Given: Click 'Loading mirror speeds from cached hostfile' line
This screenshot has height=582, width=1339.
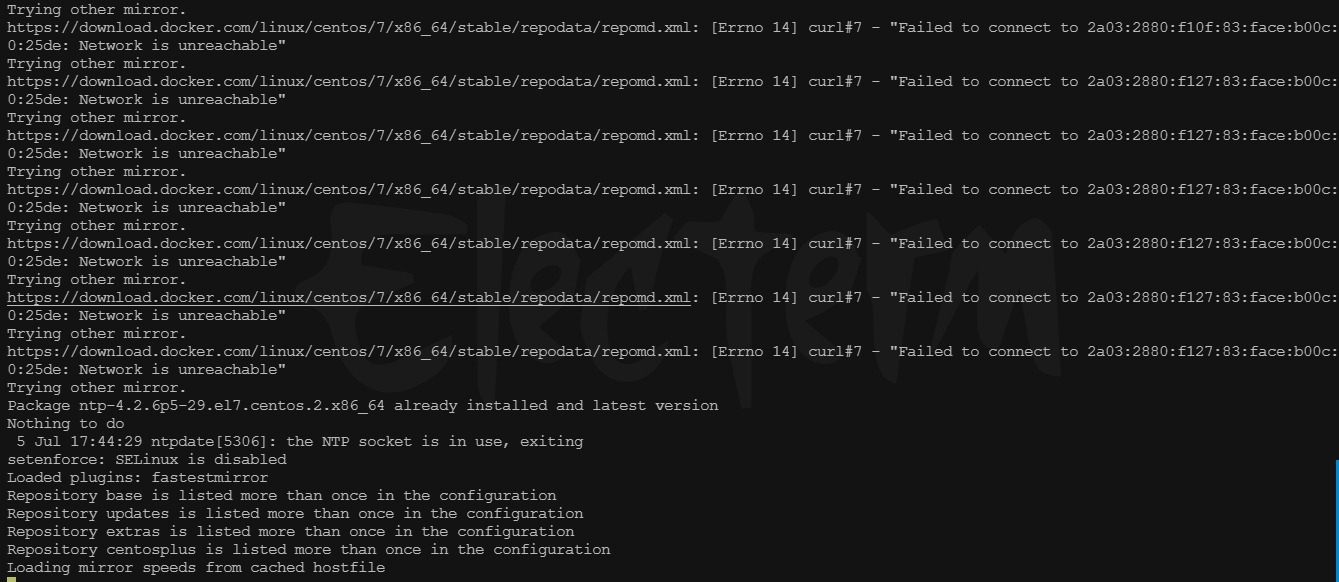Looking at the screenshot, I should pos(196,567).
